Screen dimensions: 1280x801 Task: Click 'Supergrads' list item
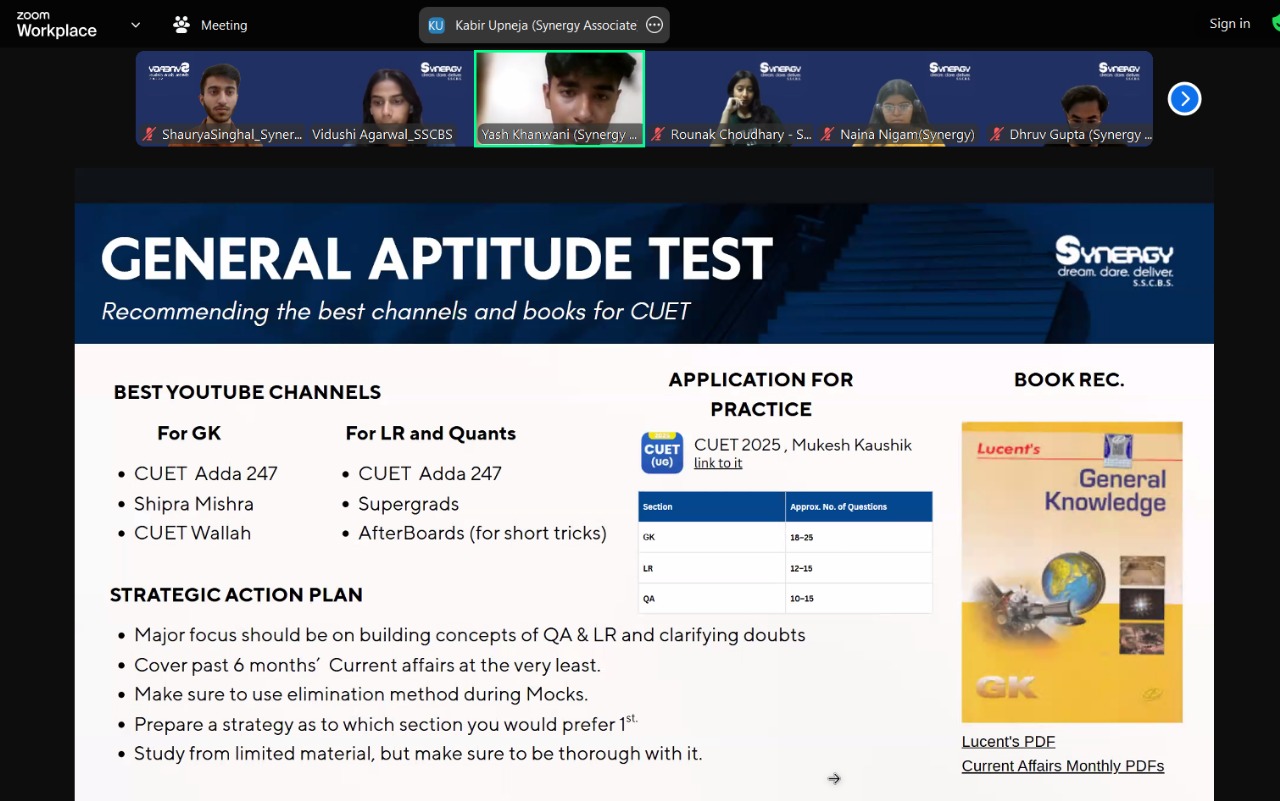click(x=409, y=504)
